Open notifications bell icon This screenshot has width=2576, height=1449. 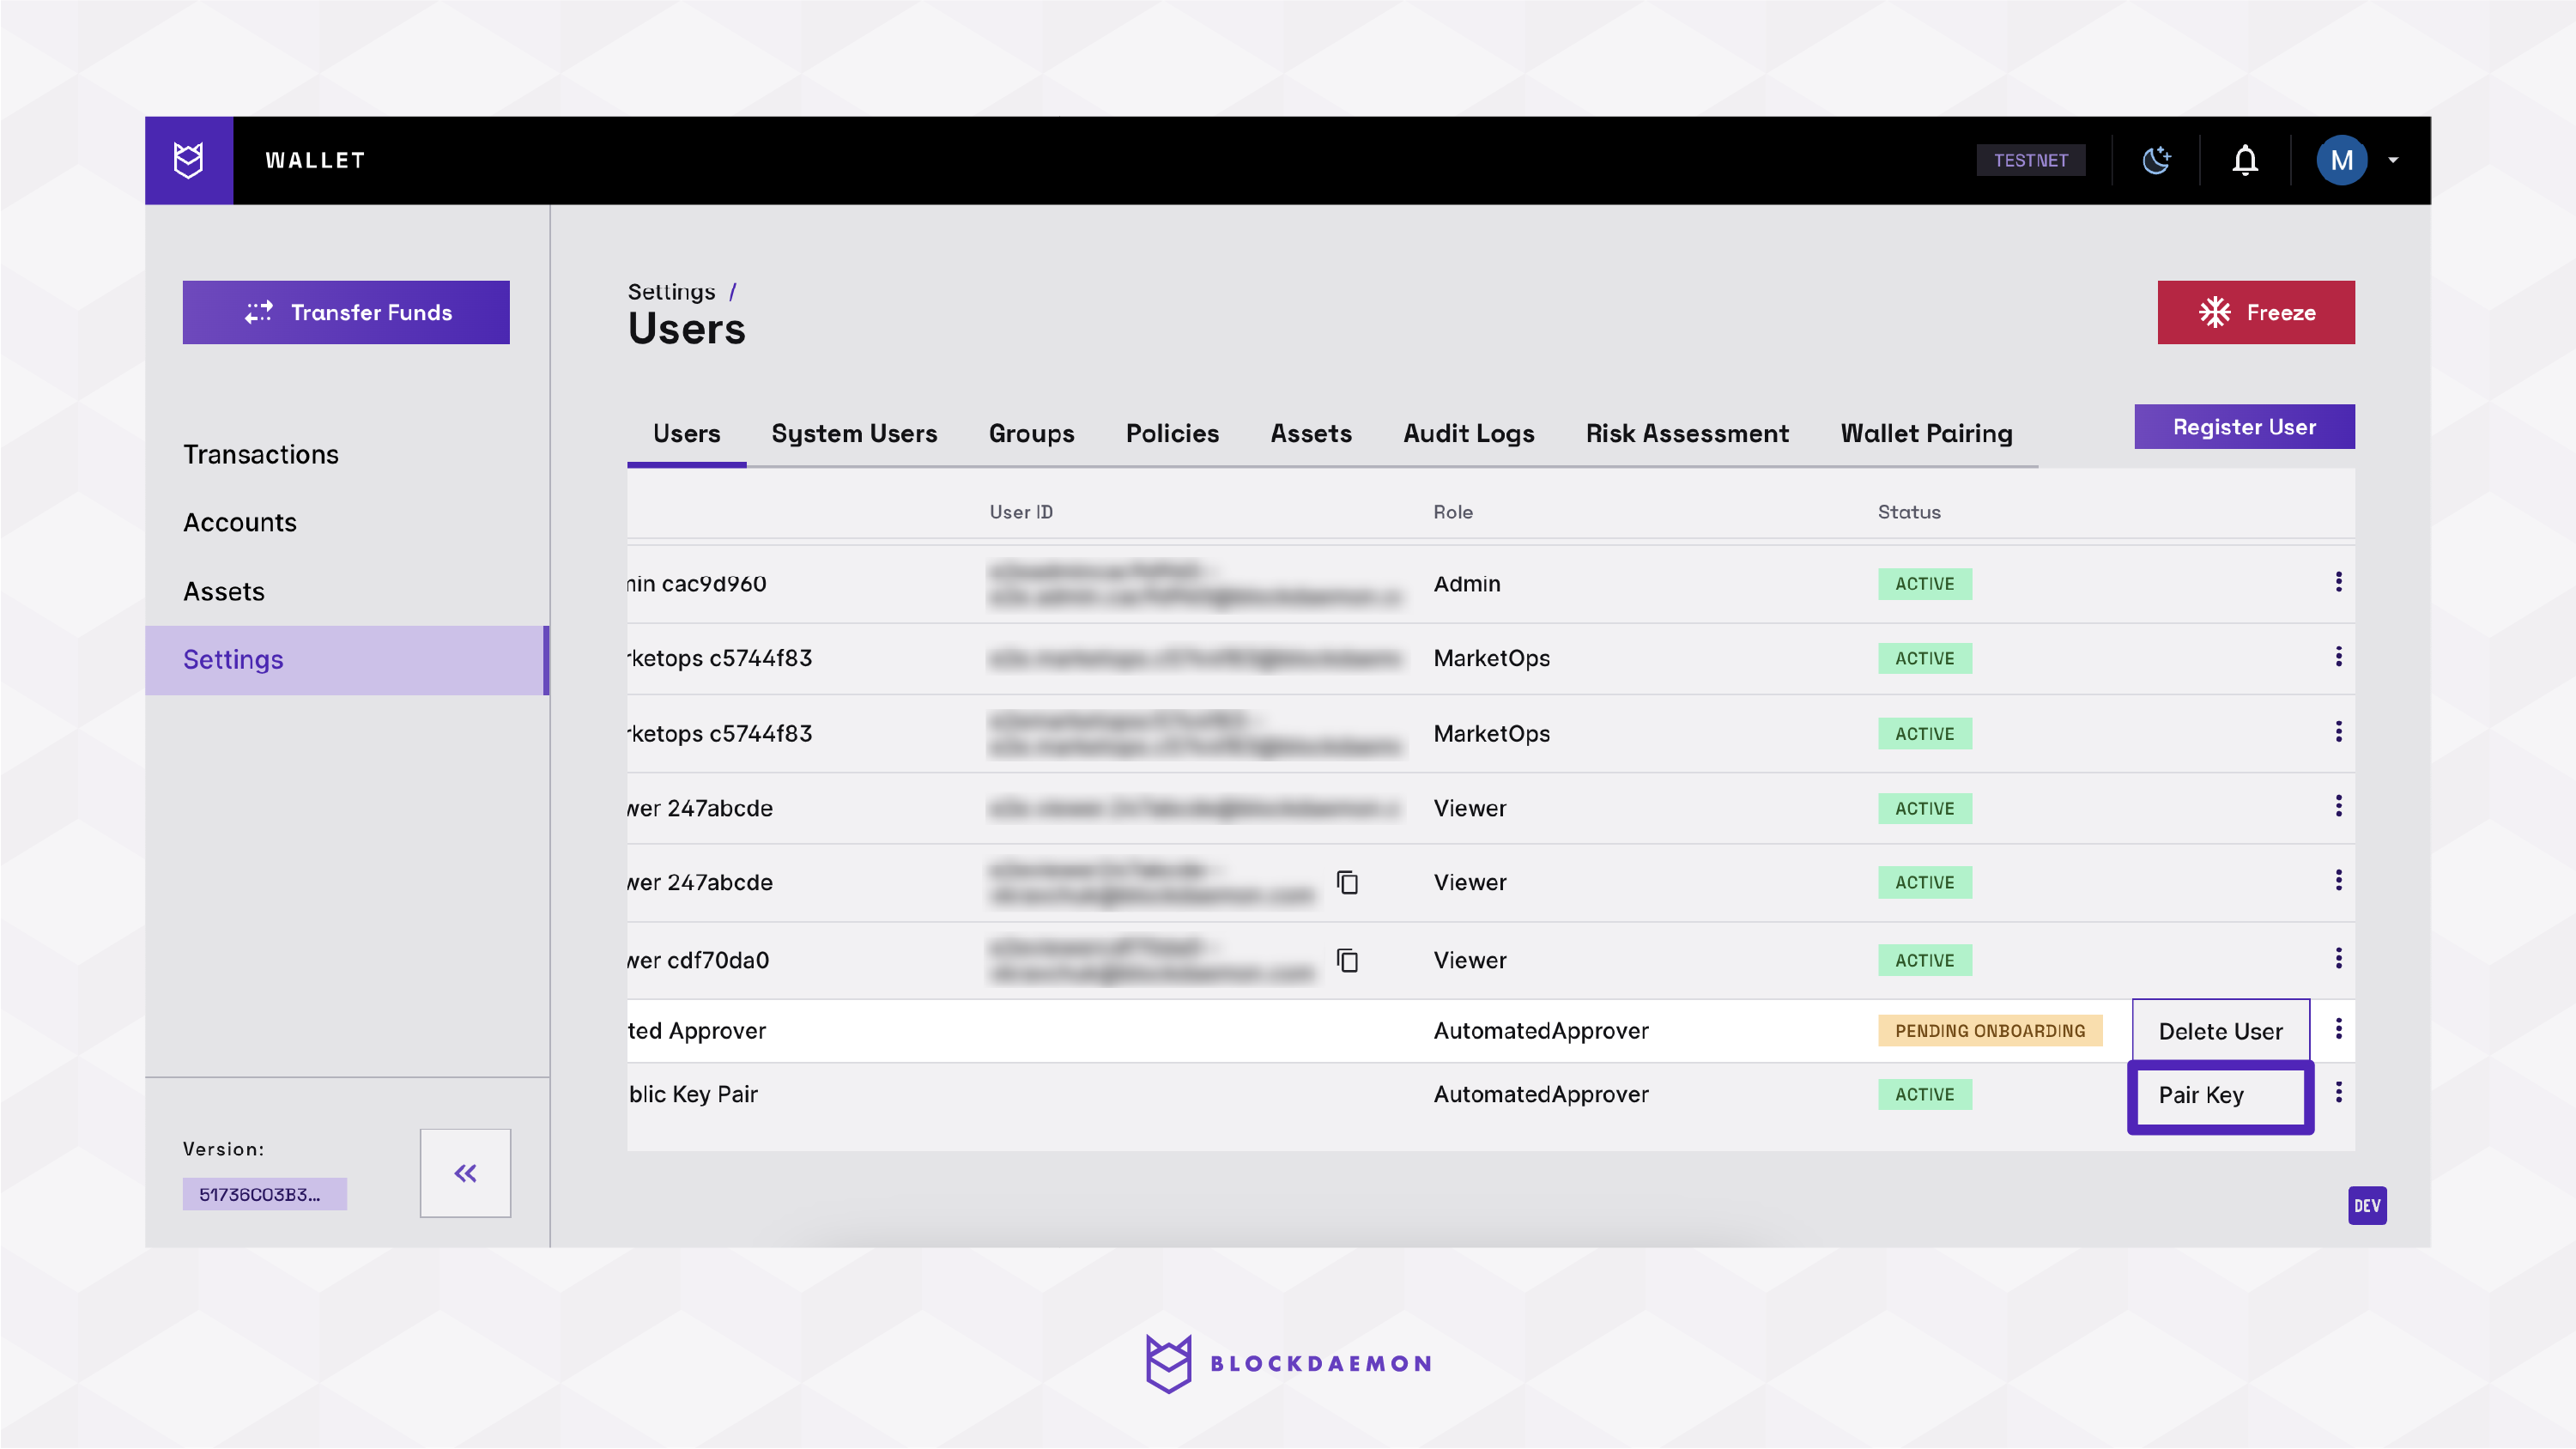[x=2245, y=160]
